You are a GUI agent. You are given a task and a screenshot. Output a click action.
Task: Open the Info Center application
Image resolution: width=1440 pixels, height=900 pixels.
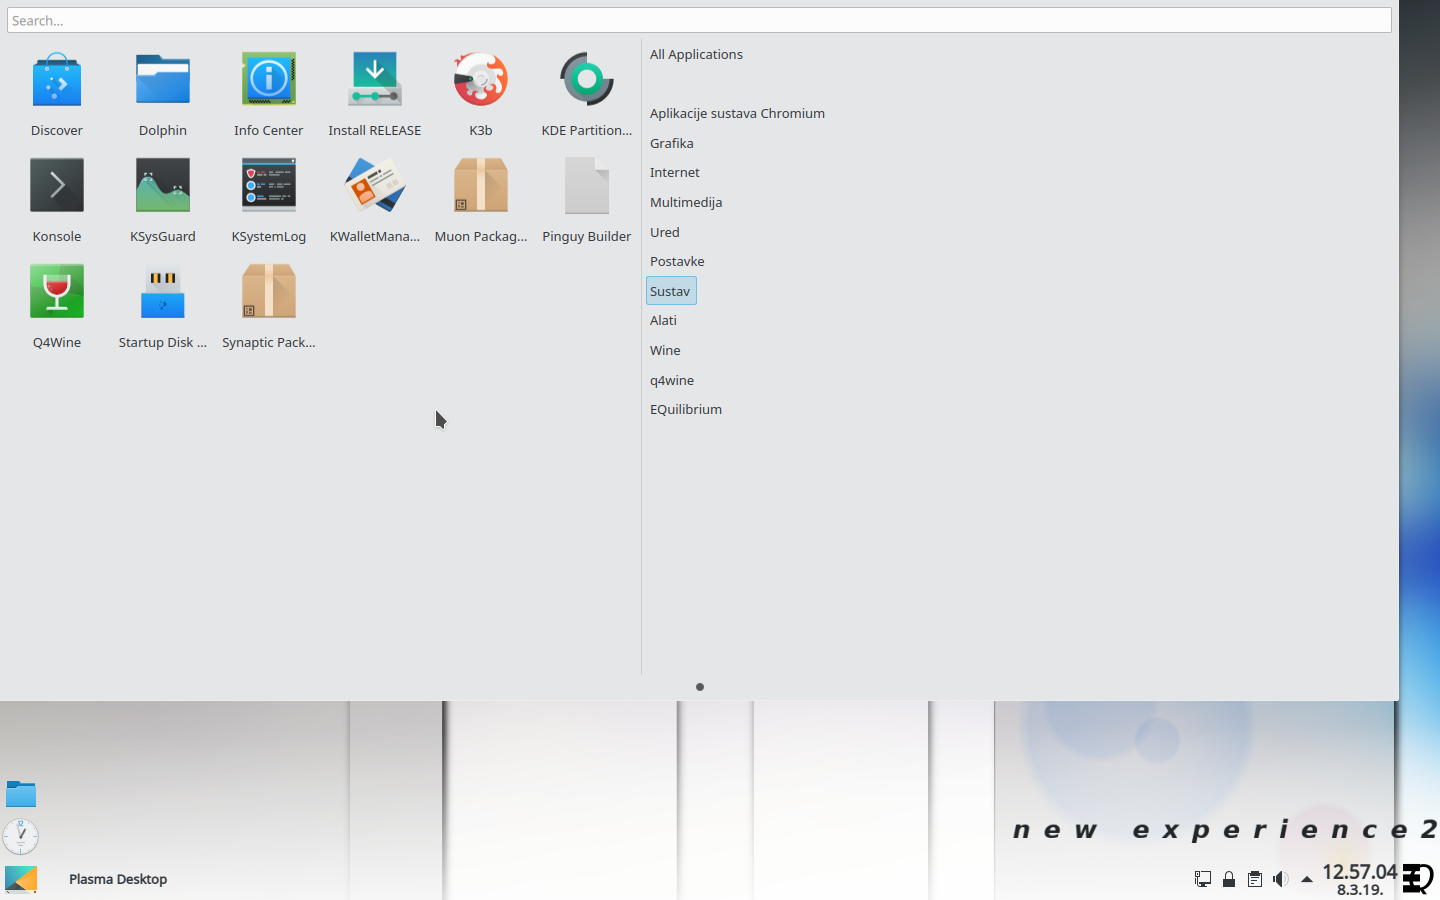click(x=269, y=95)
